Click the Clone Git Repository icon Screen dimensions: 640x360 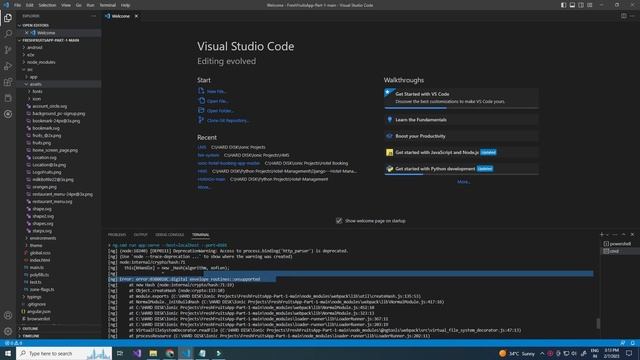point(201,120)
